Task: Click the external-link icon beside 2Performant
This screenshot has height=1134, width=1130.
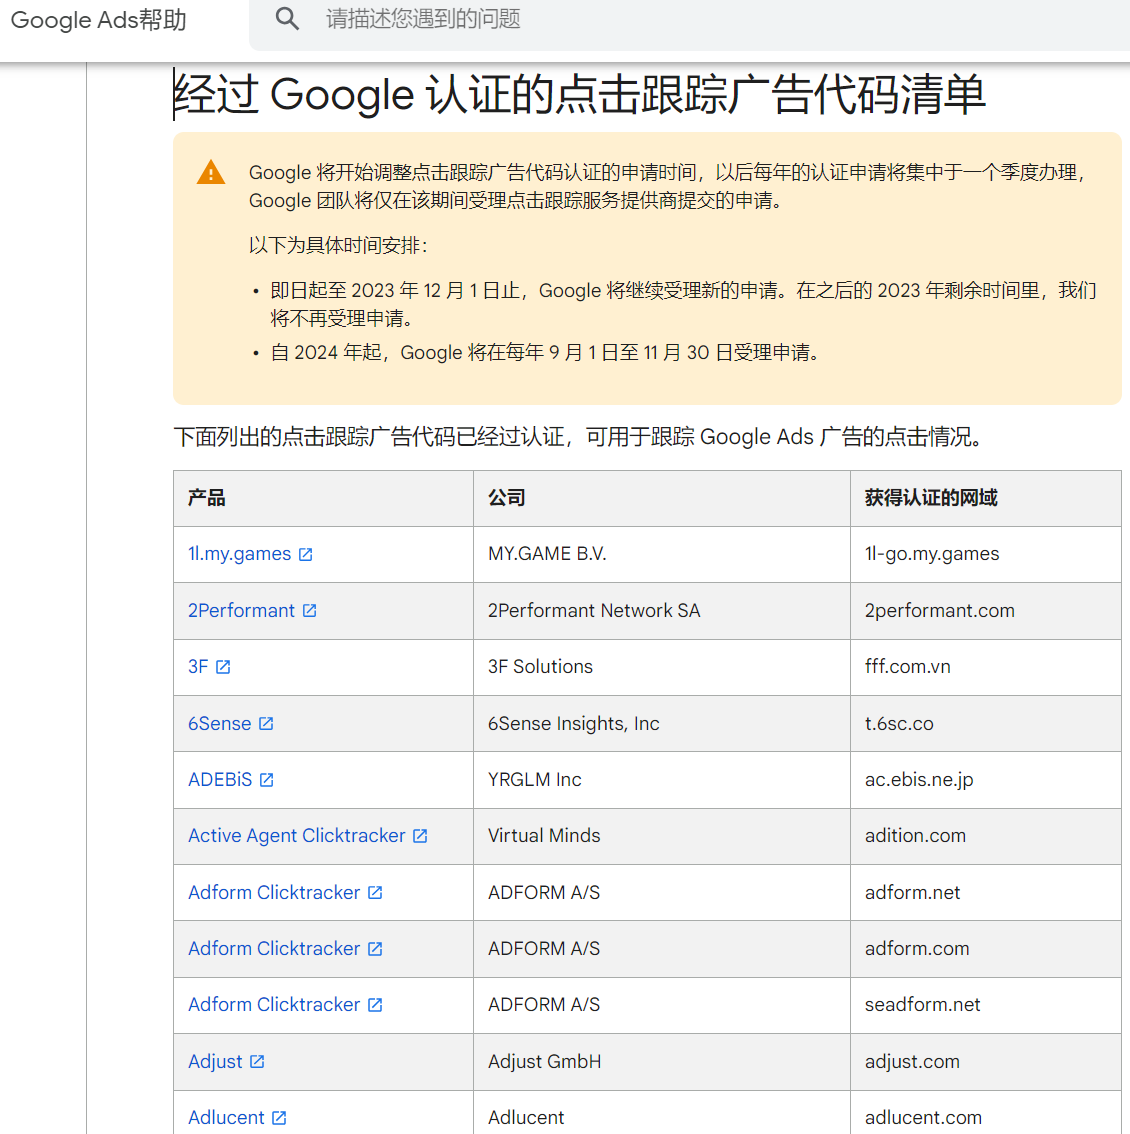Action: click(310, 610)
